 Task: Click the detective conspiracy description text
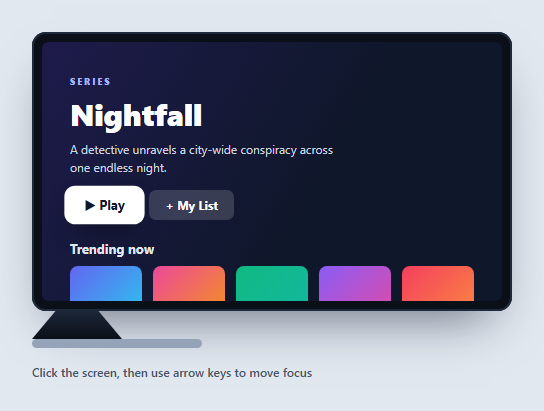[202, 159]
